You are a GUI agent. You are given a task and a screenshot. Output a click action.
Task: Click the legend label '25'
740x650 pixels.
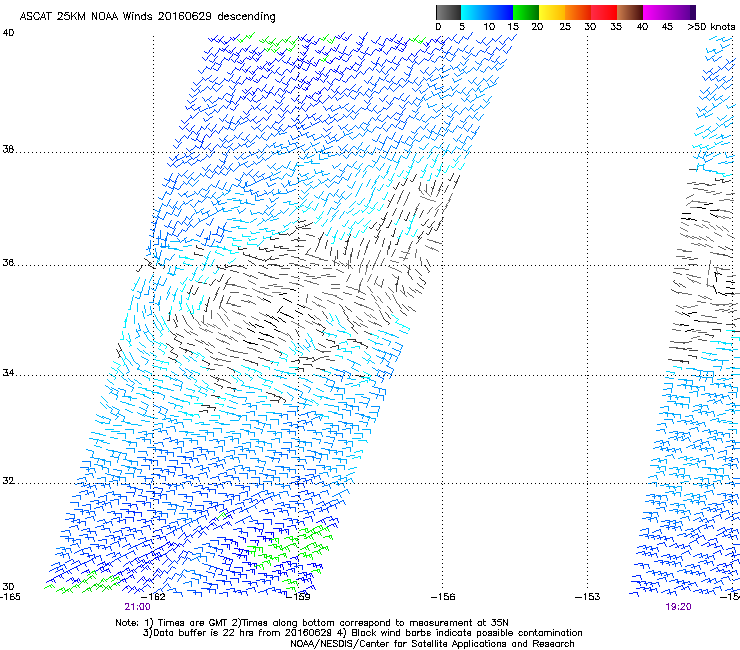click(x=565, y=26)
